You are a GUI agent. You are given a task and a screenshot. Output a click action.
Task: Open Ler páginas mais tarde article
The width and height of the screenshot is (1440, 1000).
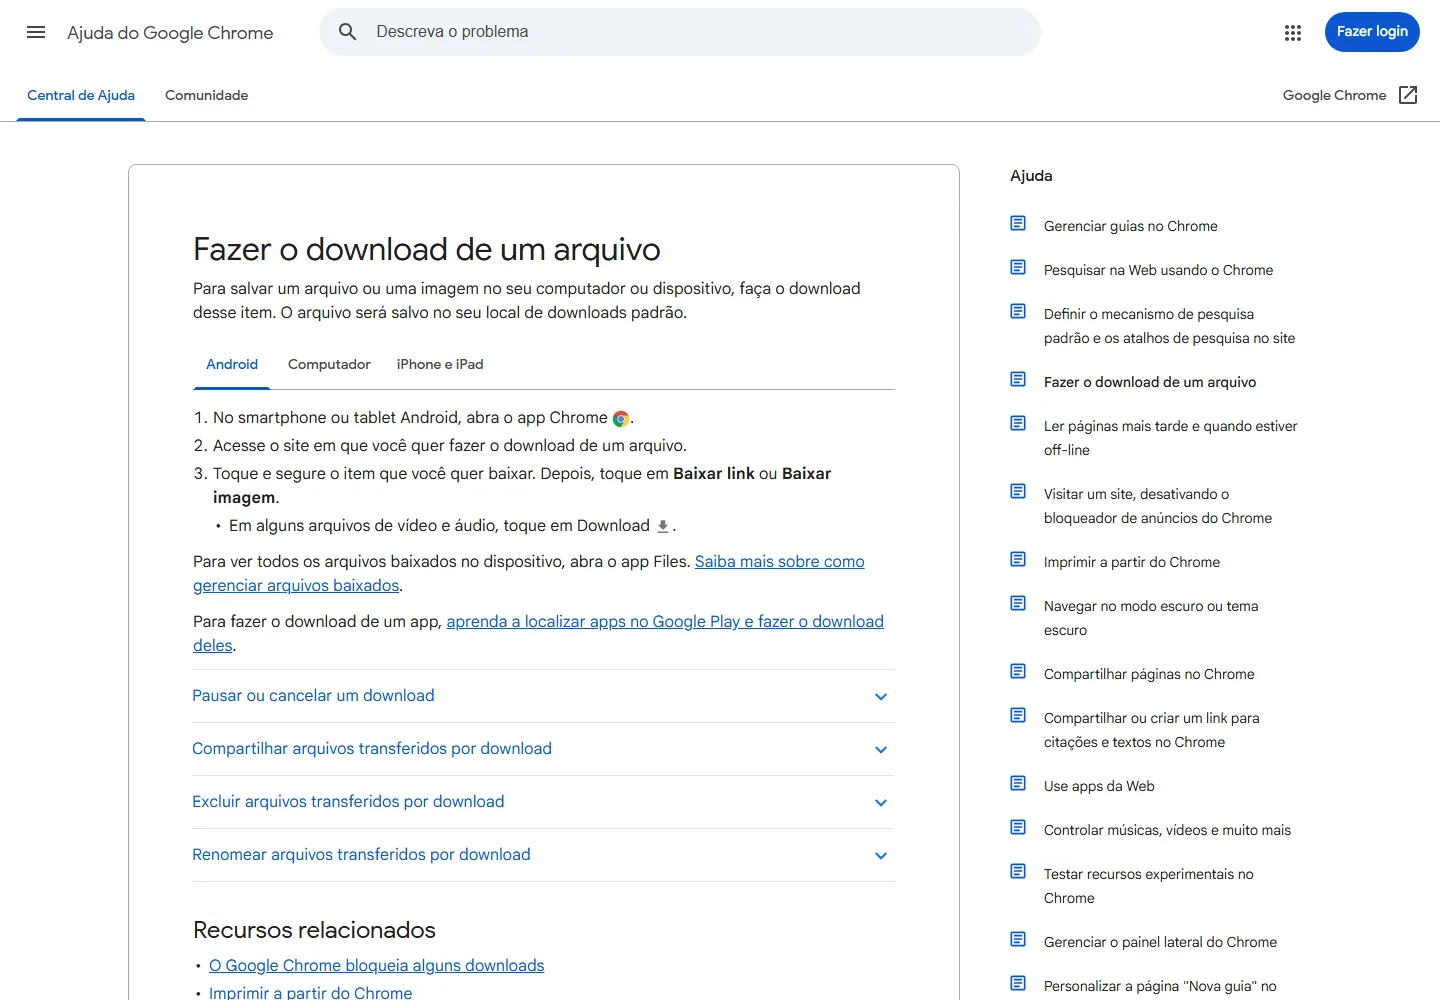1170,438
